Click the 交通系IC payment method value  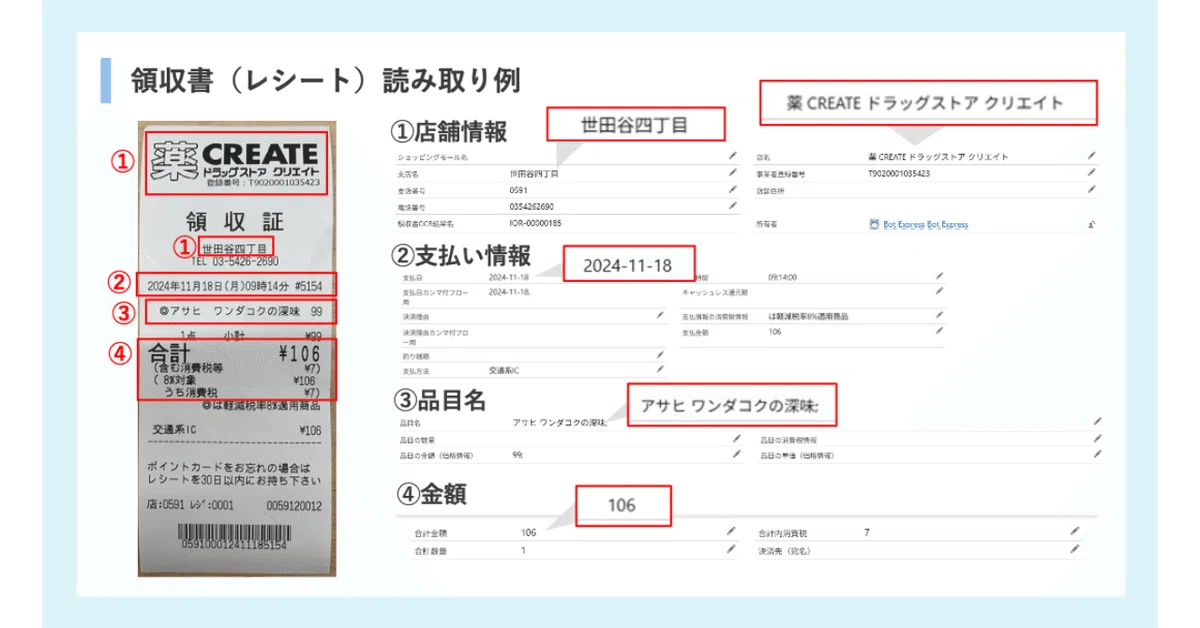pos(502,370)
